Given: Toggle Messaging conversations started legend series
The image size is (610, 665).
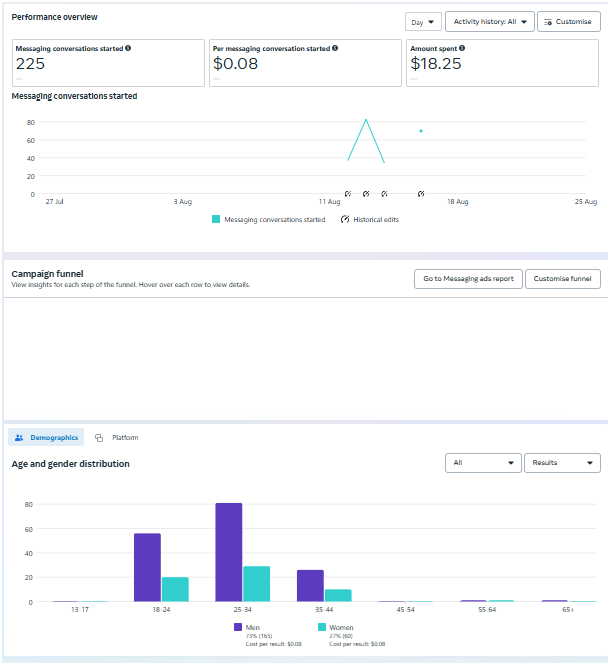Looking at the screenshot, I should [x=216, y=219].
